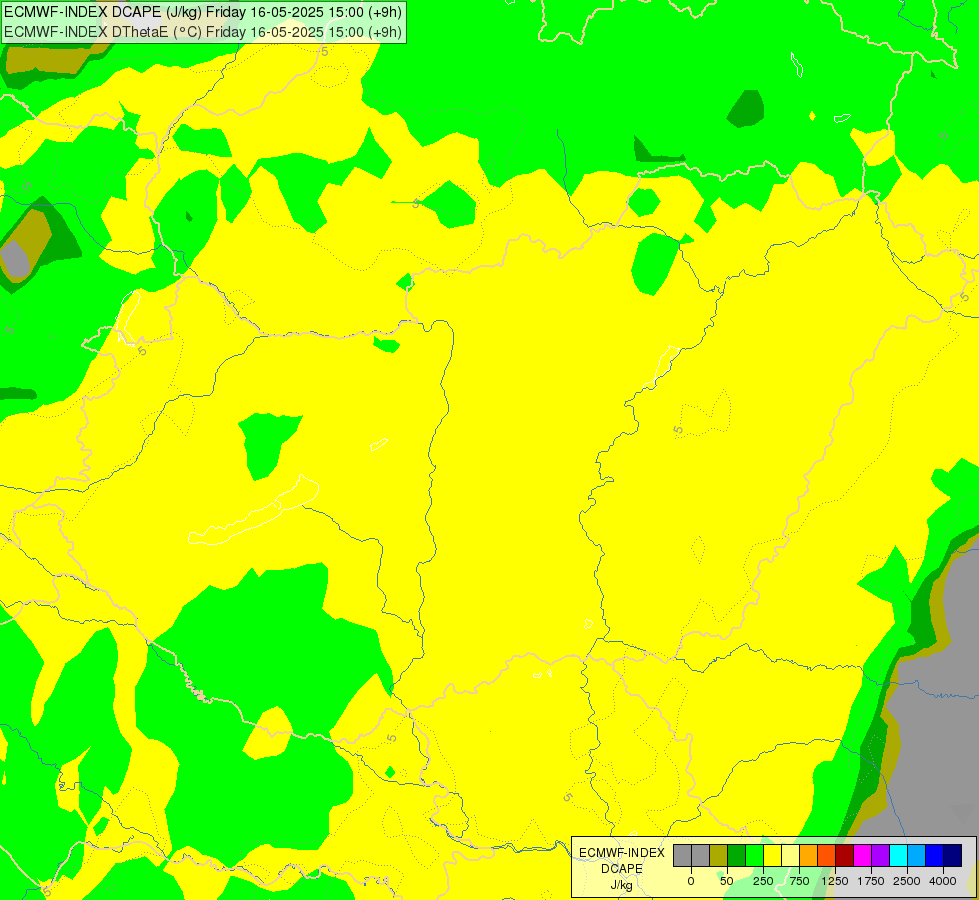This screenshot has height=900, width=979.
Task: Select the olive swatch in the legend
Action: pos(719,855)
